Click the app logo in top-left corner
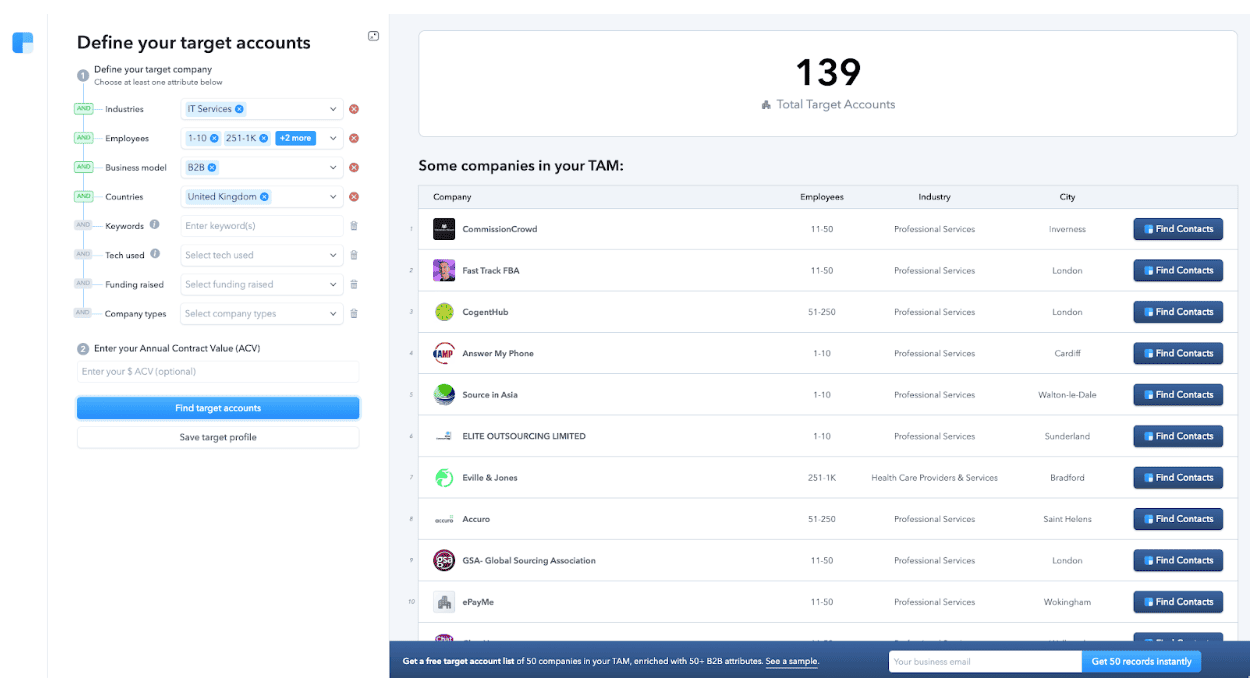 tap(22, 43)
